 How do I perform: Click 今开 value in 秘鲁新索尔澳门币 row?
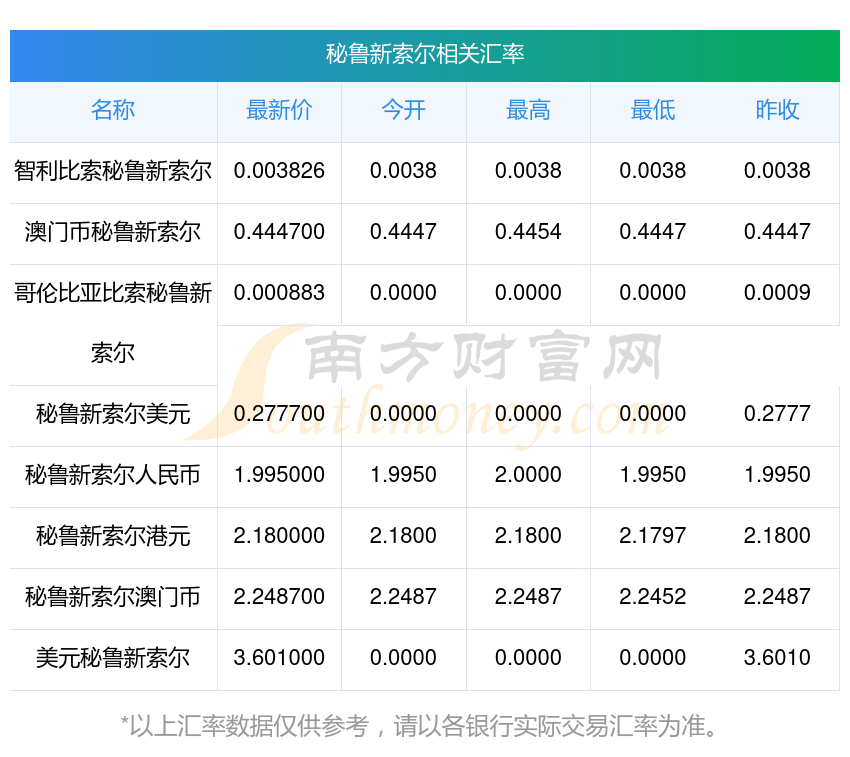(x=403, y=597)
